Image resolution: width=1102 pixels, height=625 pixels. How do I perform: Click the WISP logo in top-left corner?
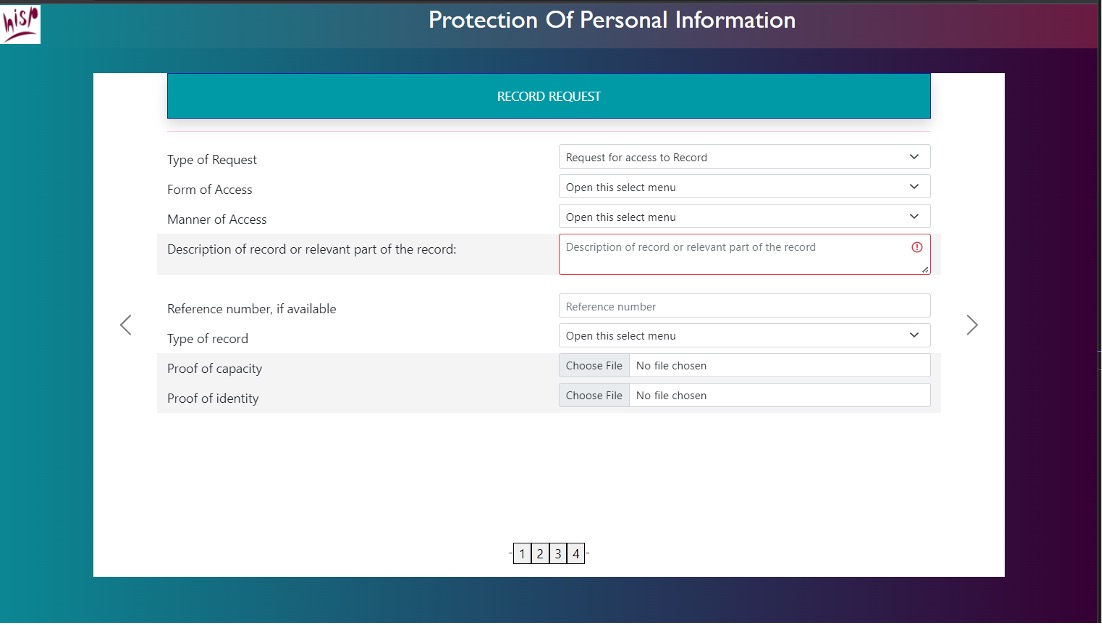[21, 24]
